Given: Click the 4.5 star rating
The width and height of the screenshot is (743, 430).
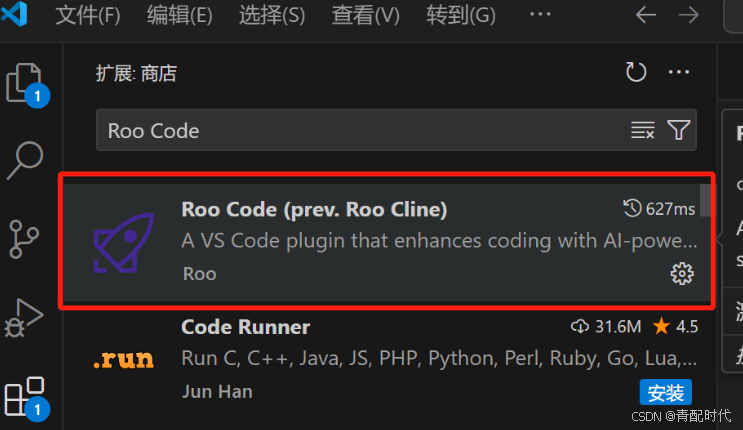Looking at the screenshot, I should tap(675, 326).
